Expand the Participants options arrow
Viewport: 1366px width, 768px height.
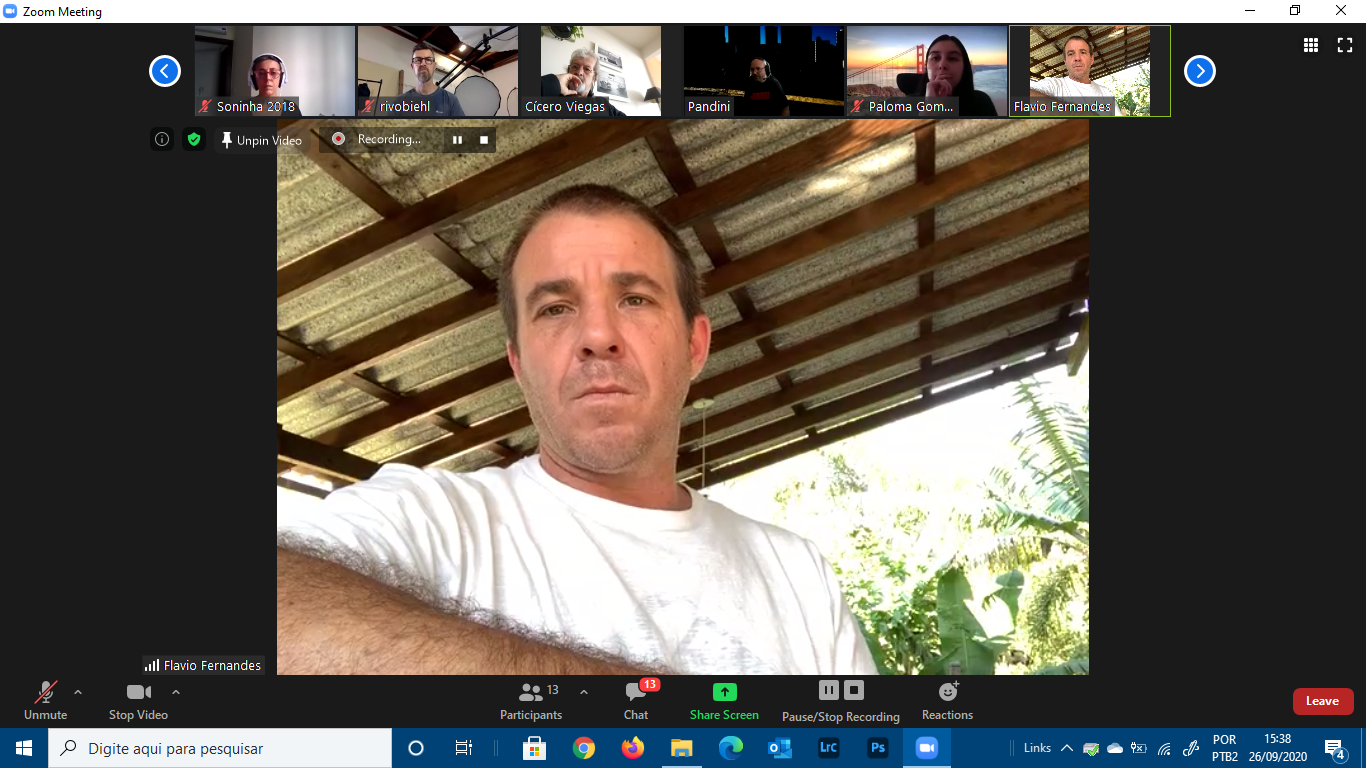[584, 692]
